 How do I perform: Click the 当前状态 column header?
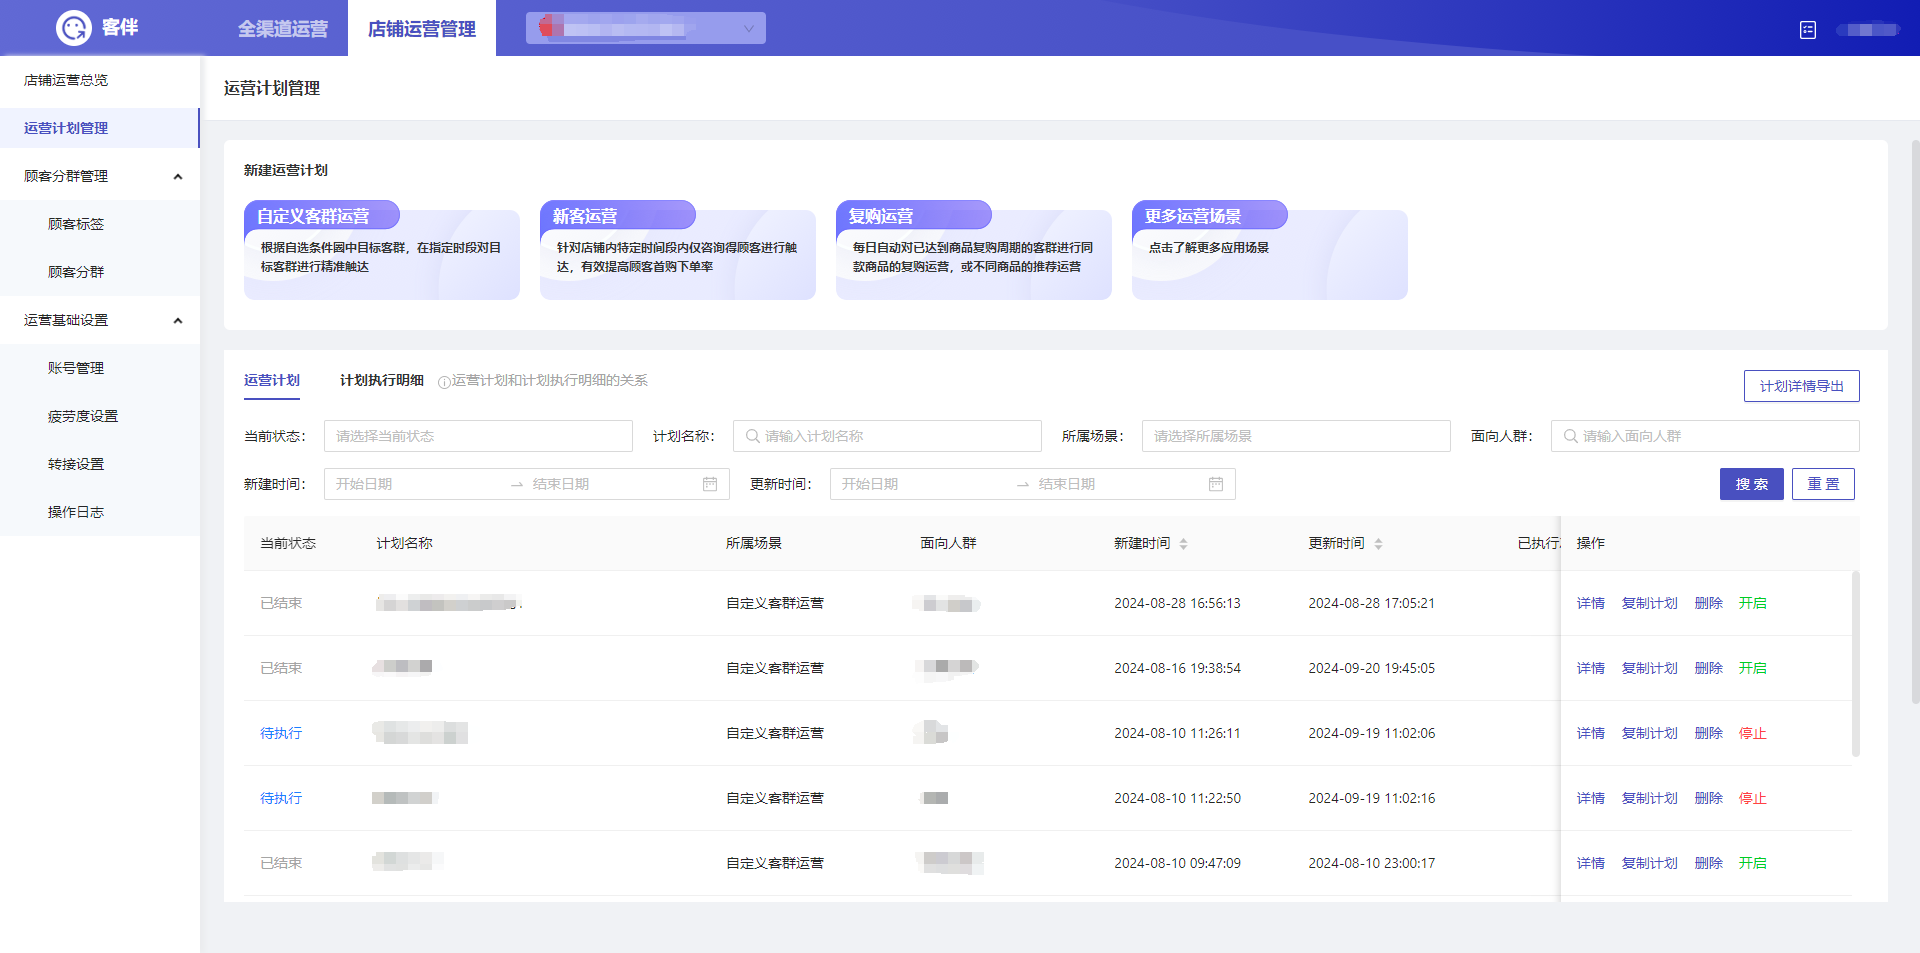pos(288,543)
